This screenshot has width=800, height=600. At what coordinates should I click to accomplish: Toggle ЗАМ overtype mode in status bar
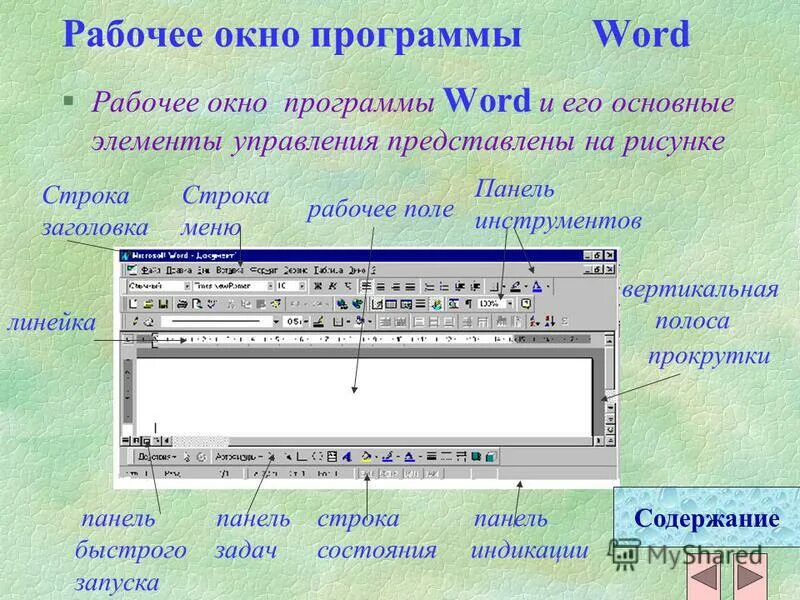433,474
